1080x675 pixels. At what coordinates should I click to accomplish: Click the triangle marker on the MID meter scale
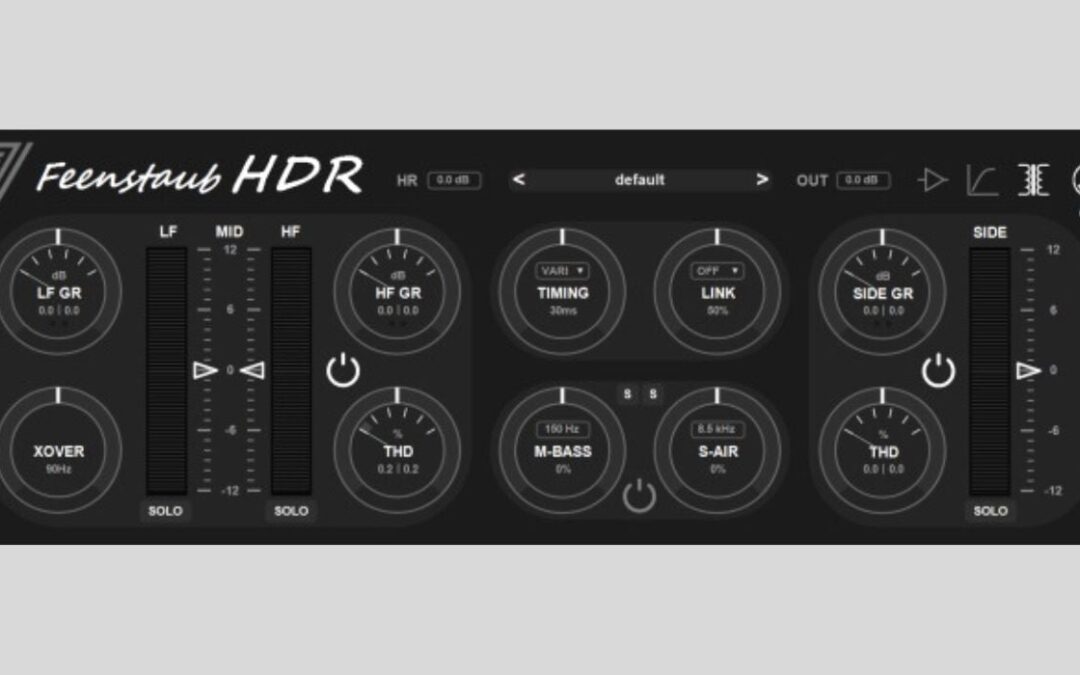point(205,371)
